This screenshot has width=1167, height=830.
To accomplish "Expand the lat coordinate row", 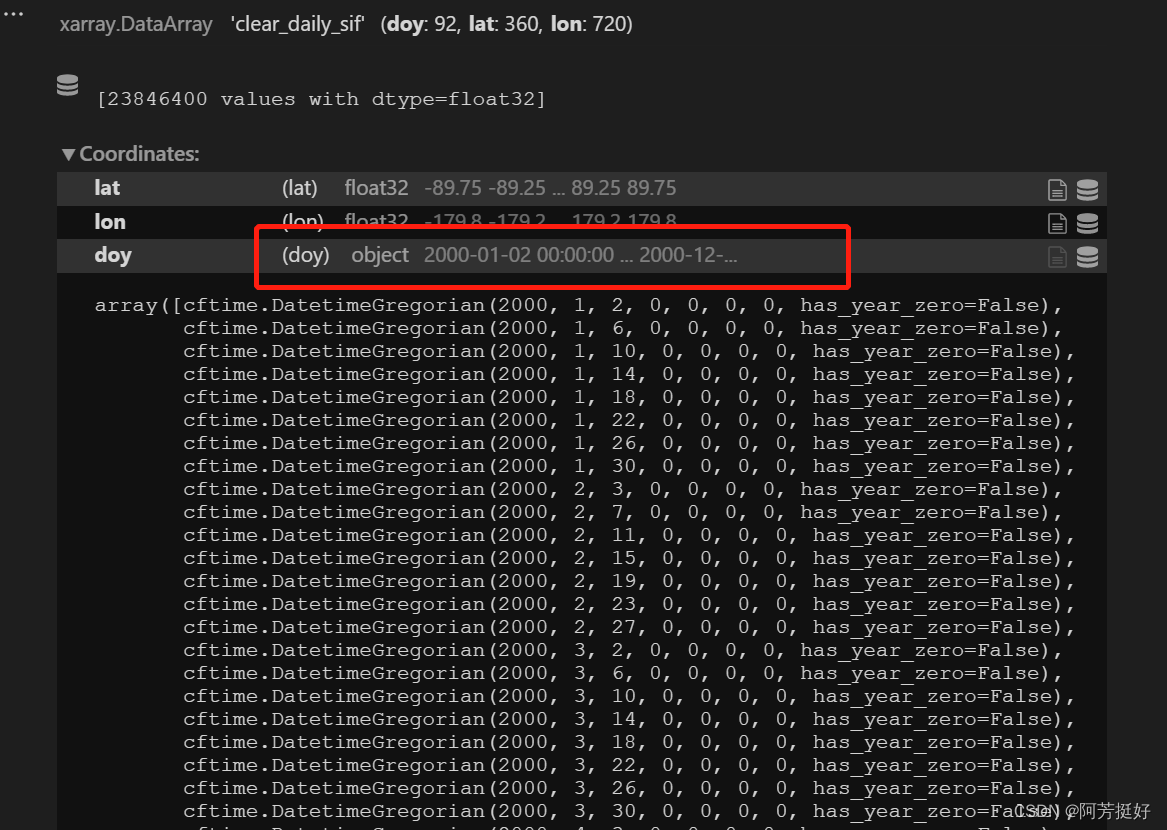I will click(x=107, y=188).
